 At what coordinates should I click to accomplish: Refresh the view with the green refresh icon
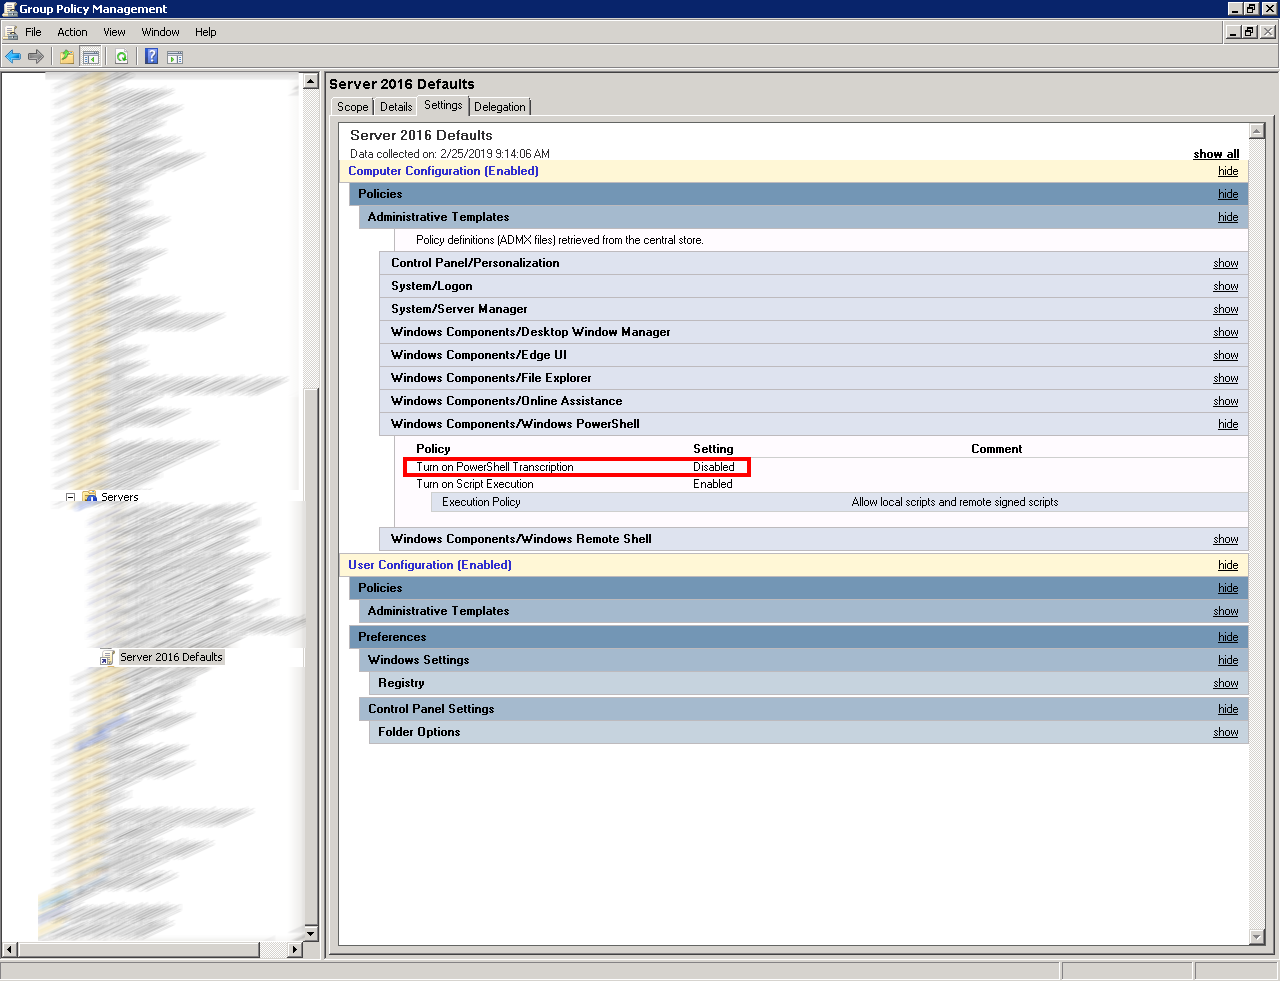tap(121, 56)
